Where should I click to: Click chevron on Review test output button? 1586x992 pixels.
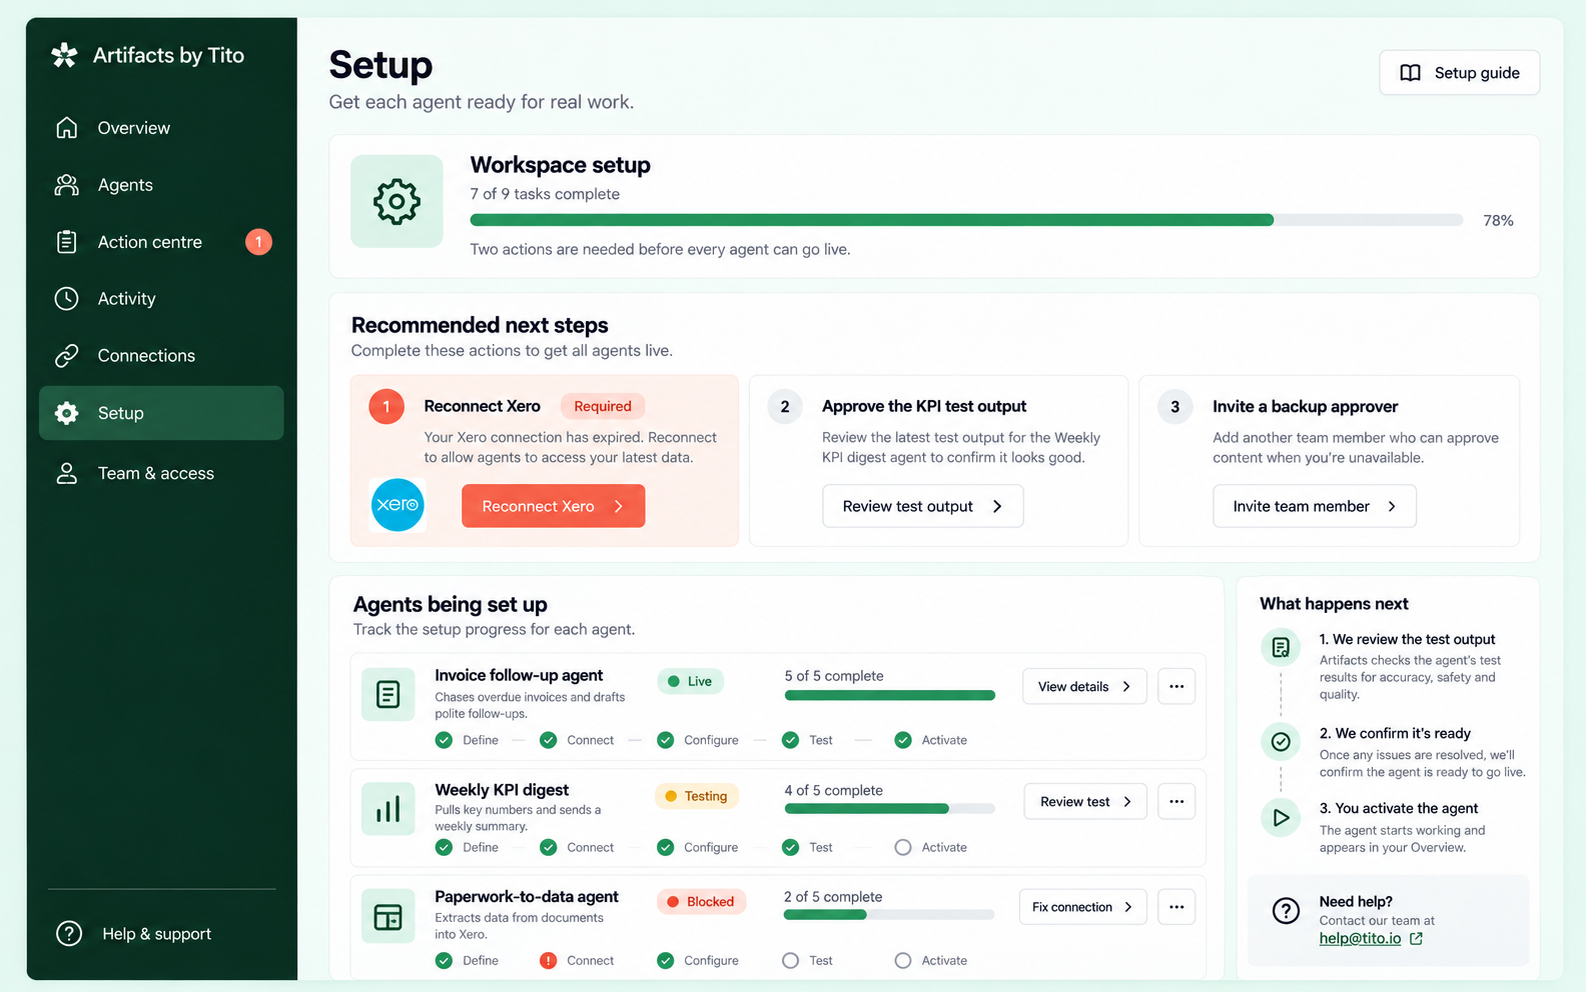(997, 506)
